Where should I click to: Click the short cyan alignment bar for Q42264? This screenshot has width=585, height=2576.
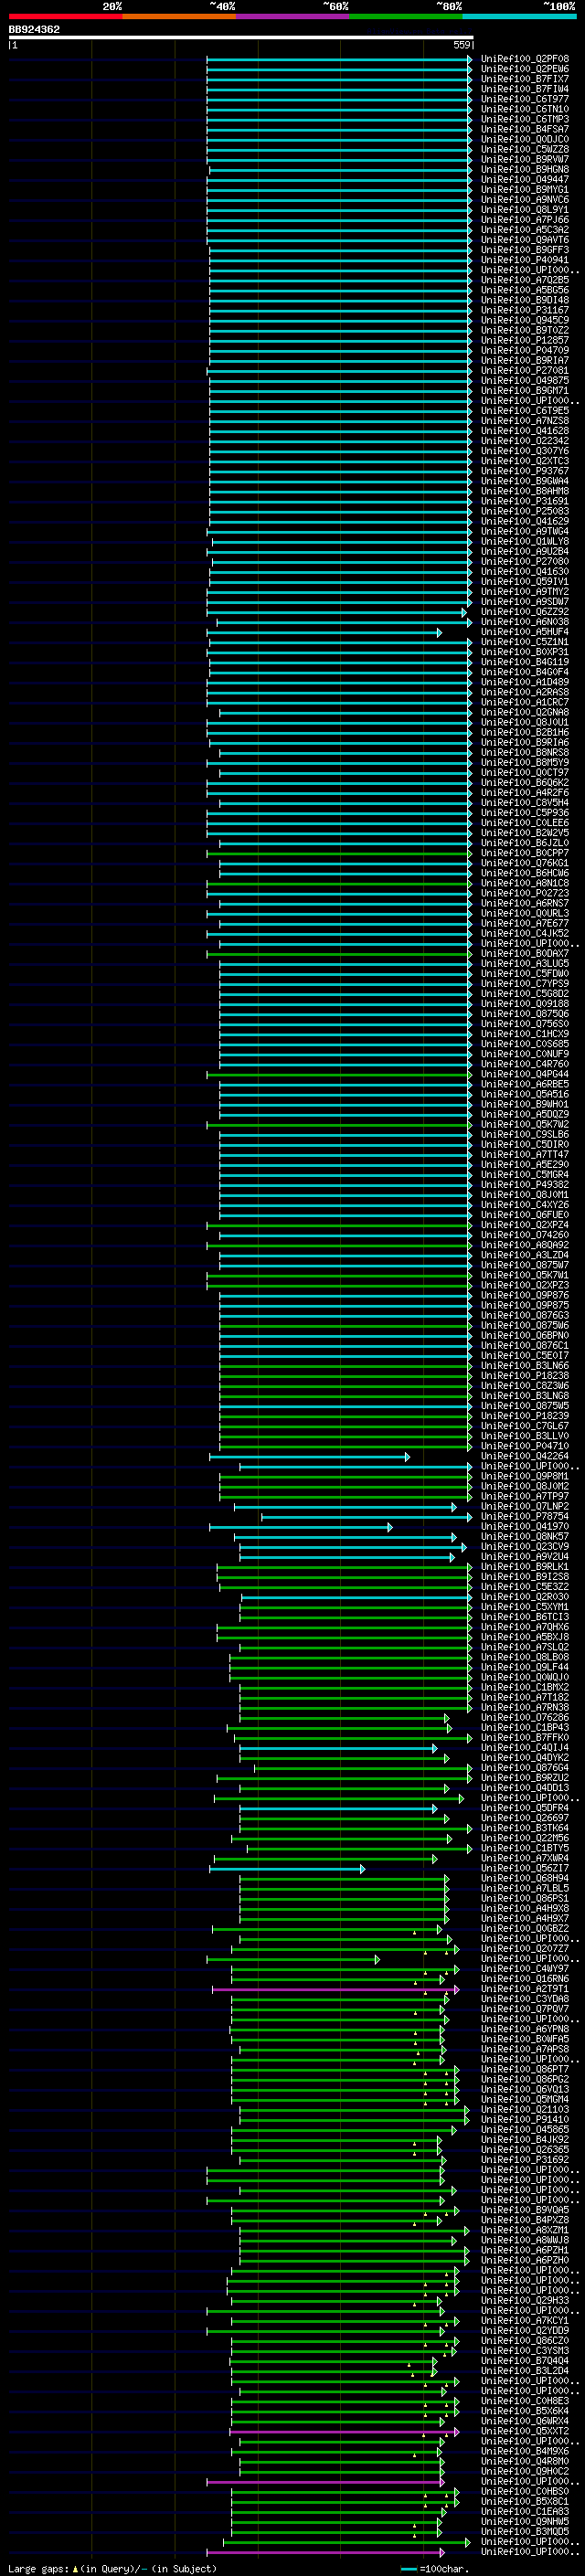[x=309, y=1457]
